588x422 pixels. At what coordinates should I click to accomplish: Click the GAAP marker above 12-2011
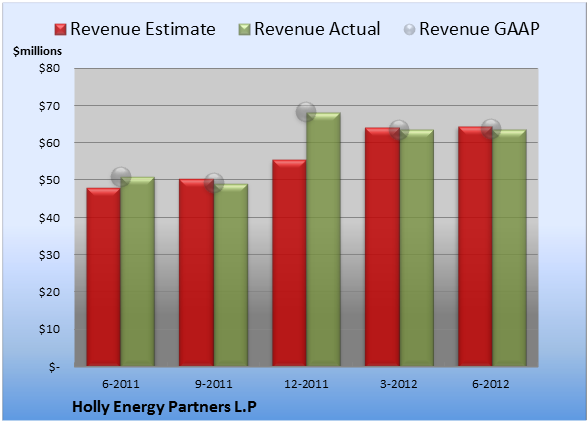tap(306, 111)
